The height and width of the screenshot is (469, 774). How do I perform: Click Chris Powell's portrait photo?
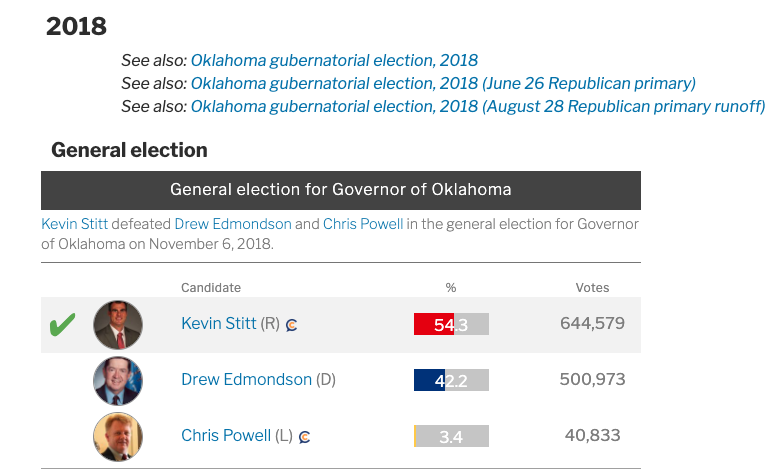pyautogui.click(x=118, y=436)
